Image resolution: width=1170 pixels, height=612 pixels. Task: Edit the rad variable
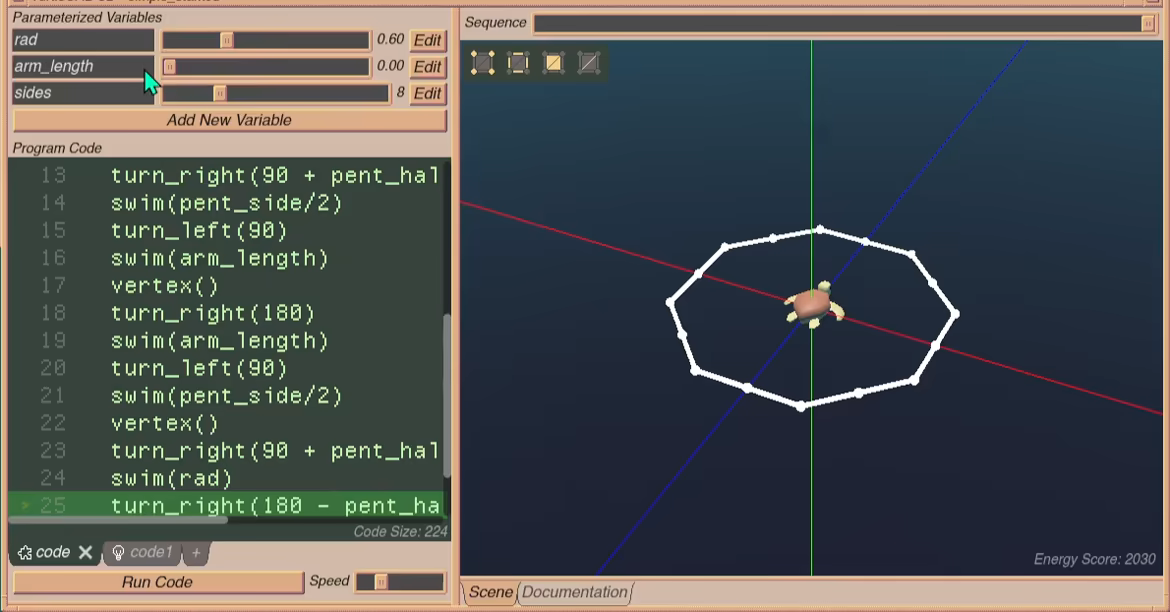coord(428,40)
